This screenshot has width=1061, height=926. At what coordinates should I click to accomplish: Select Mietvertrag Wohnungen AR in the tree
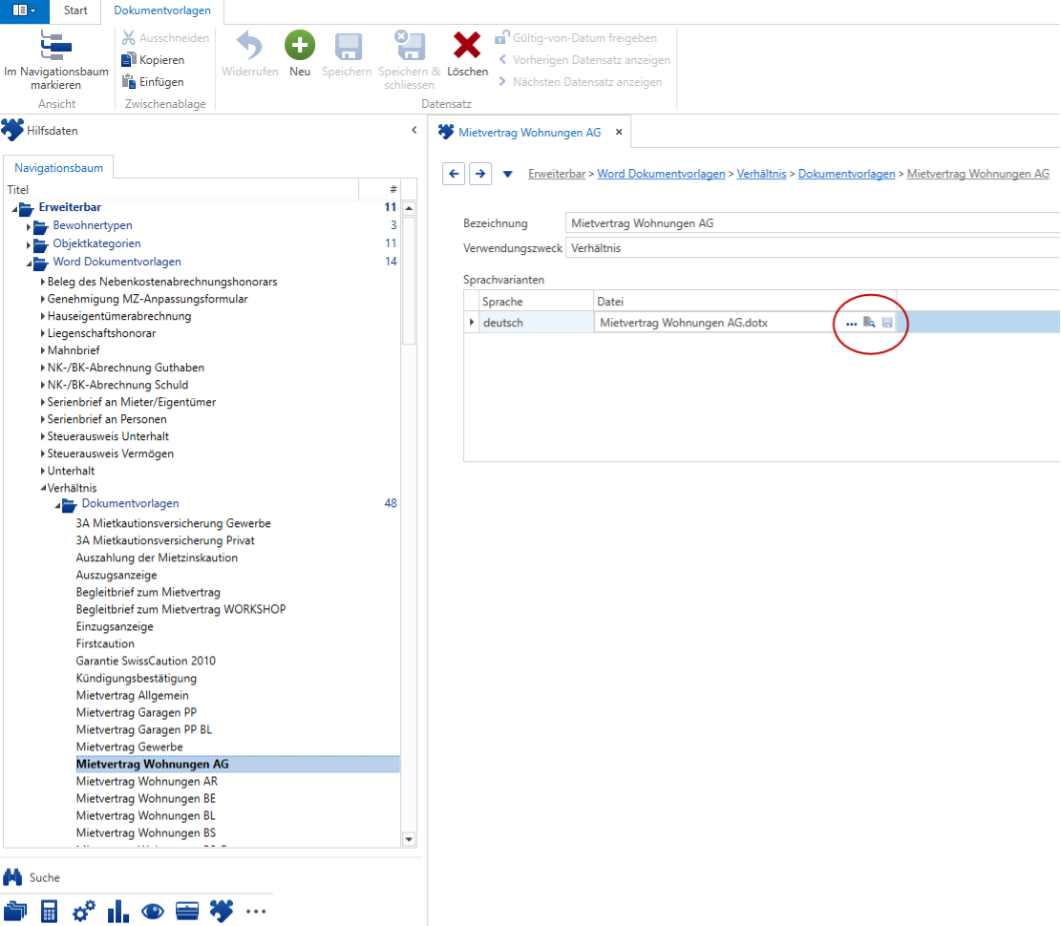147,781
